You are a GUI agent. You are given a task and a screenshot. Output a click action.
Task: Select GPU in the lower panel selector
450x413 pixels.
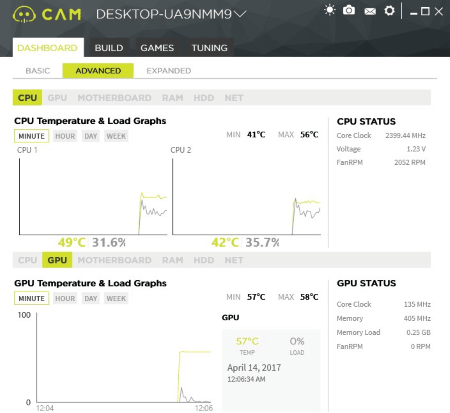pos(57,260)
